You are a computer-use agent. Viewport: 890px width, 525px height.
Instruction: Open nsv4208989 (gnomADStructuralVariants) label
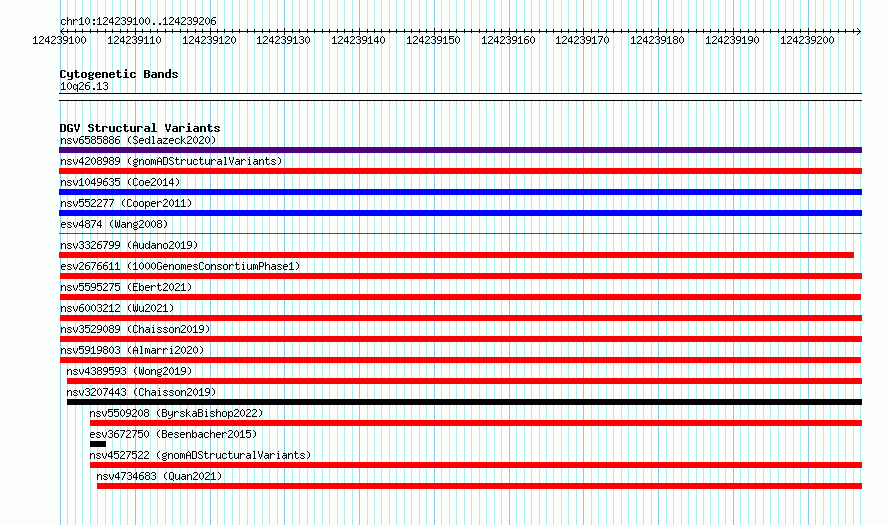click(x=171, y=161)
